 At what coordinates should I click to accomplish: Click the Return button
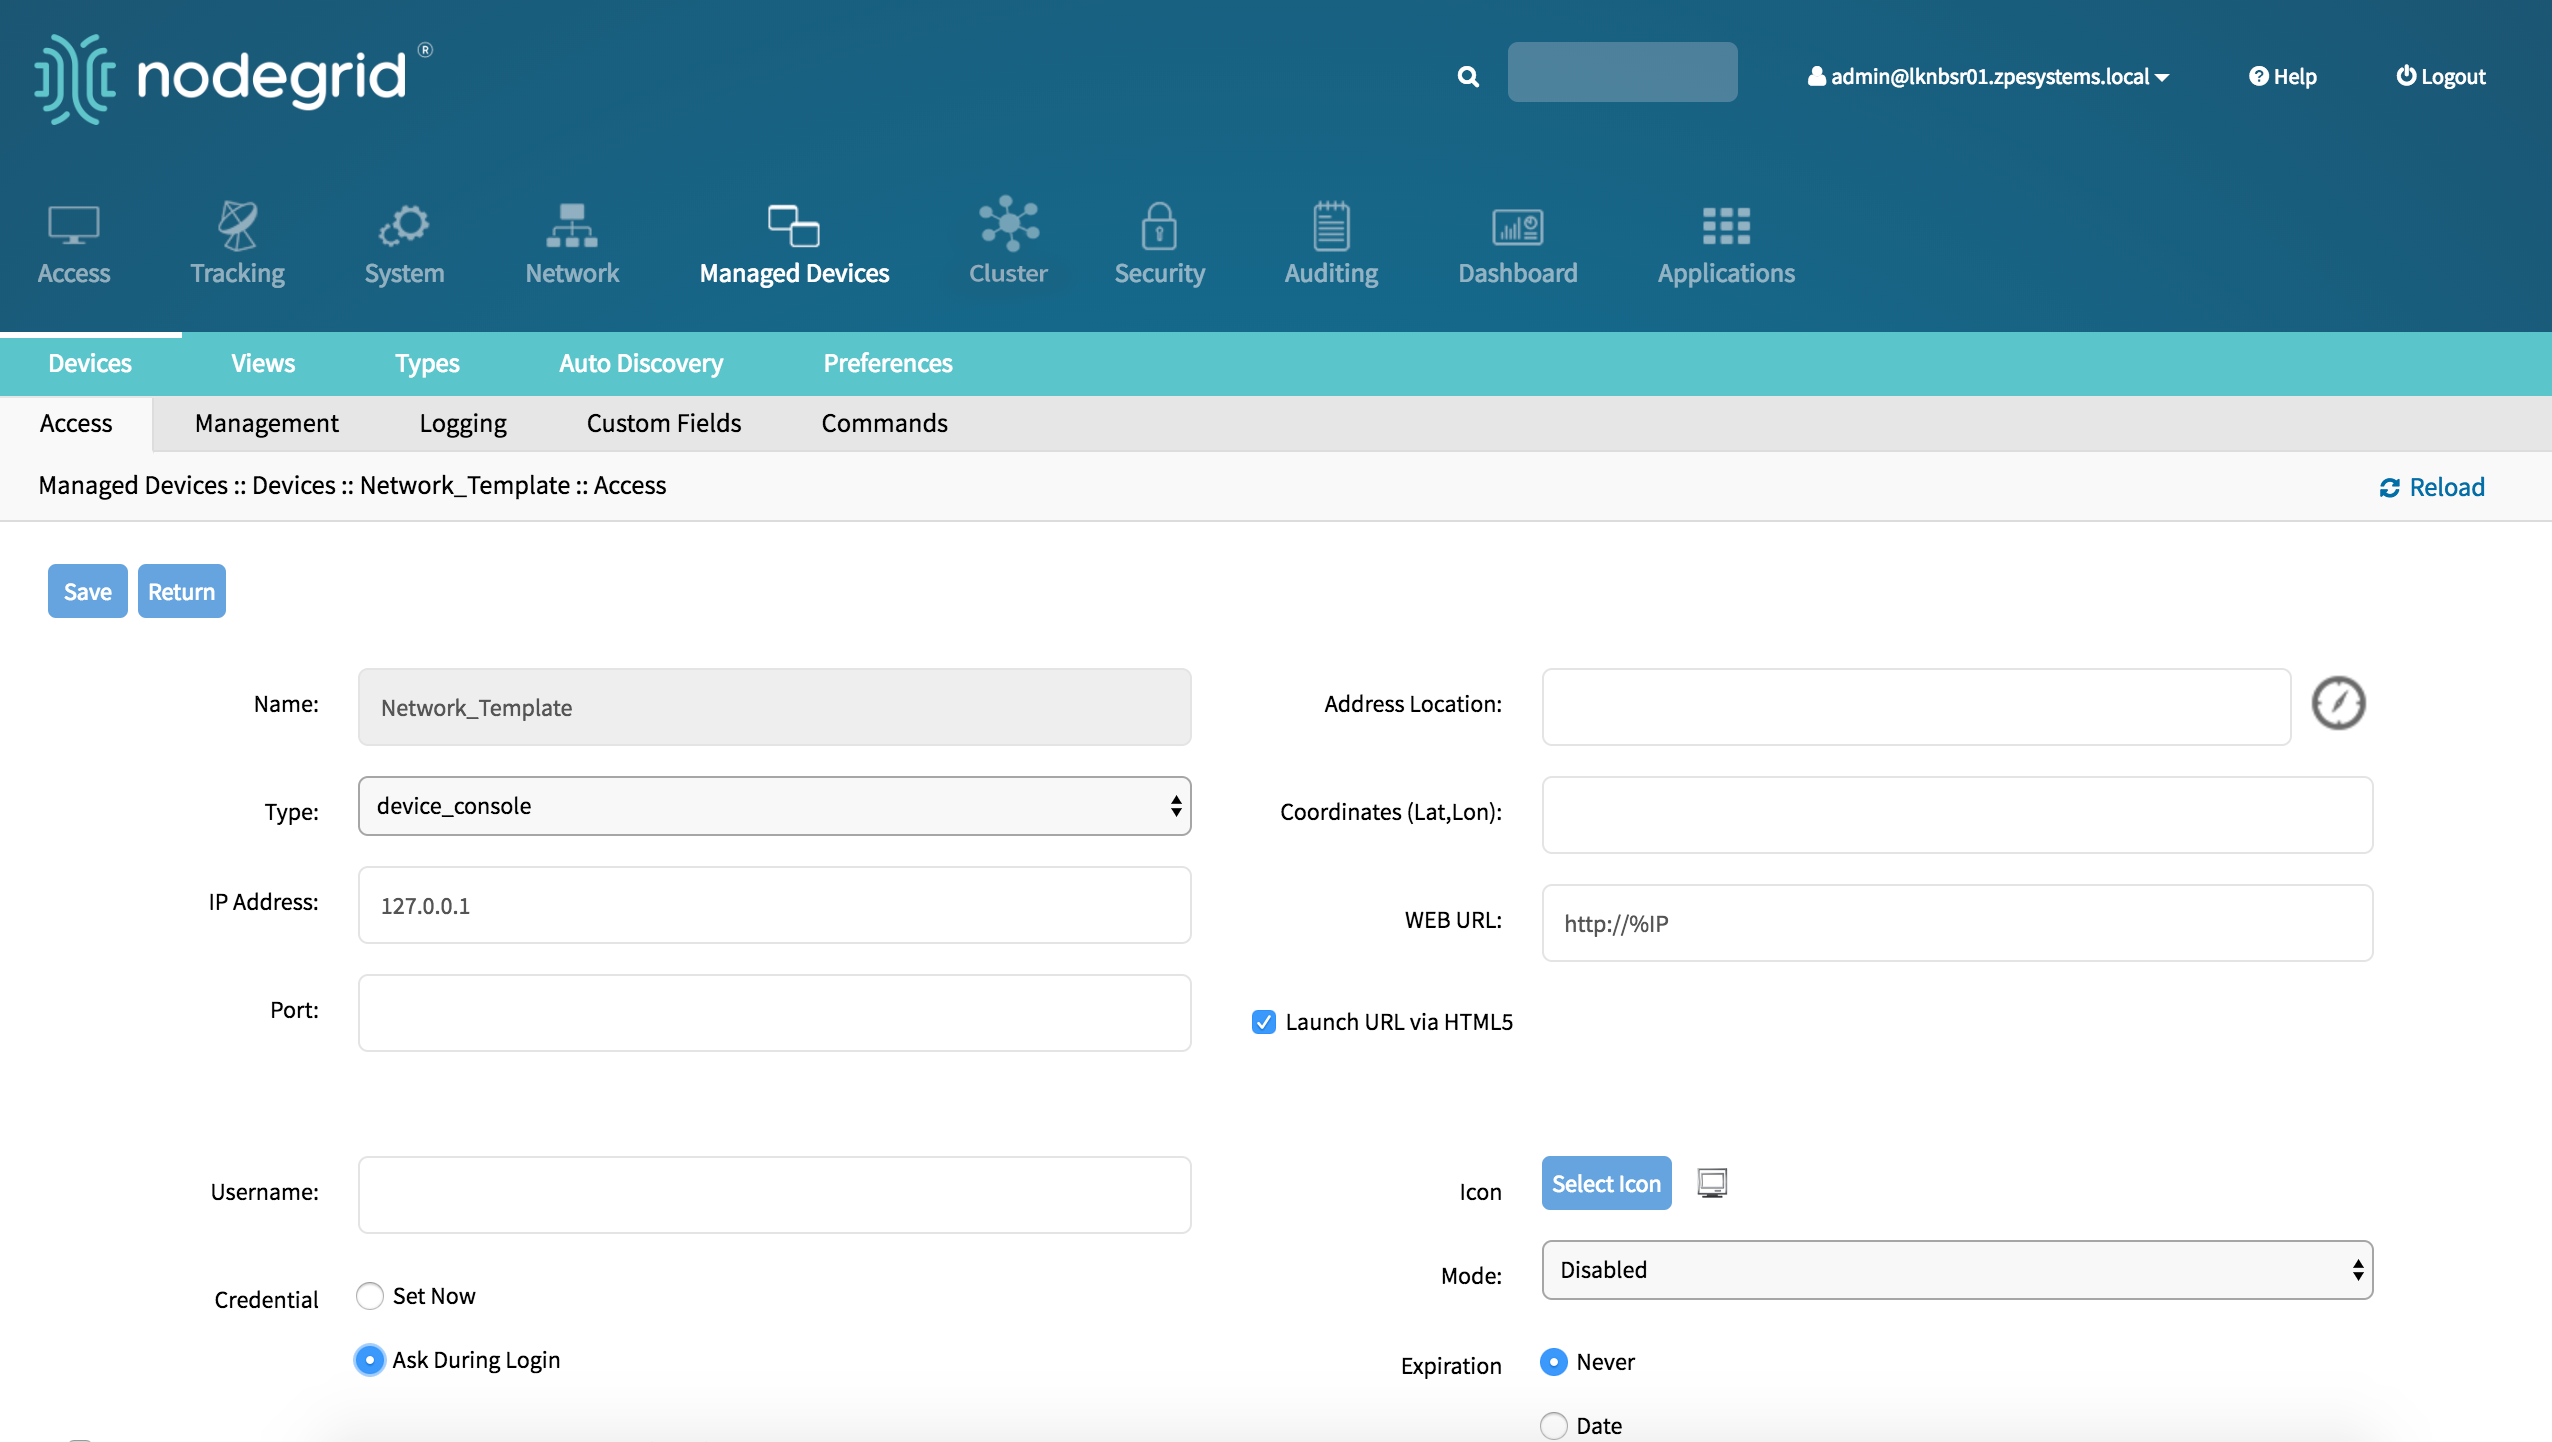tap(181, 590)
